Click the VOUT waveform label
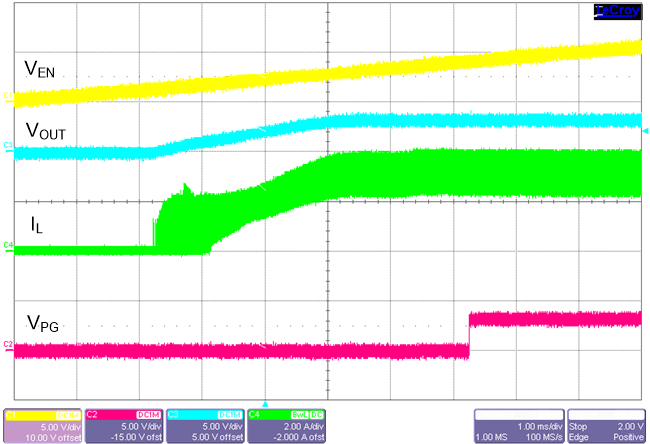 [50, 131]
